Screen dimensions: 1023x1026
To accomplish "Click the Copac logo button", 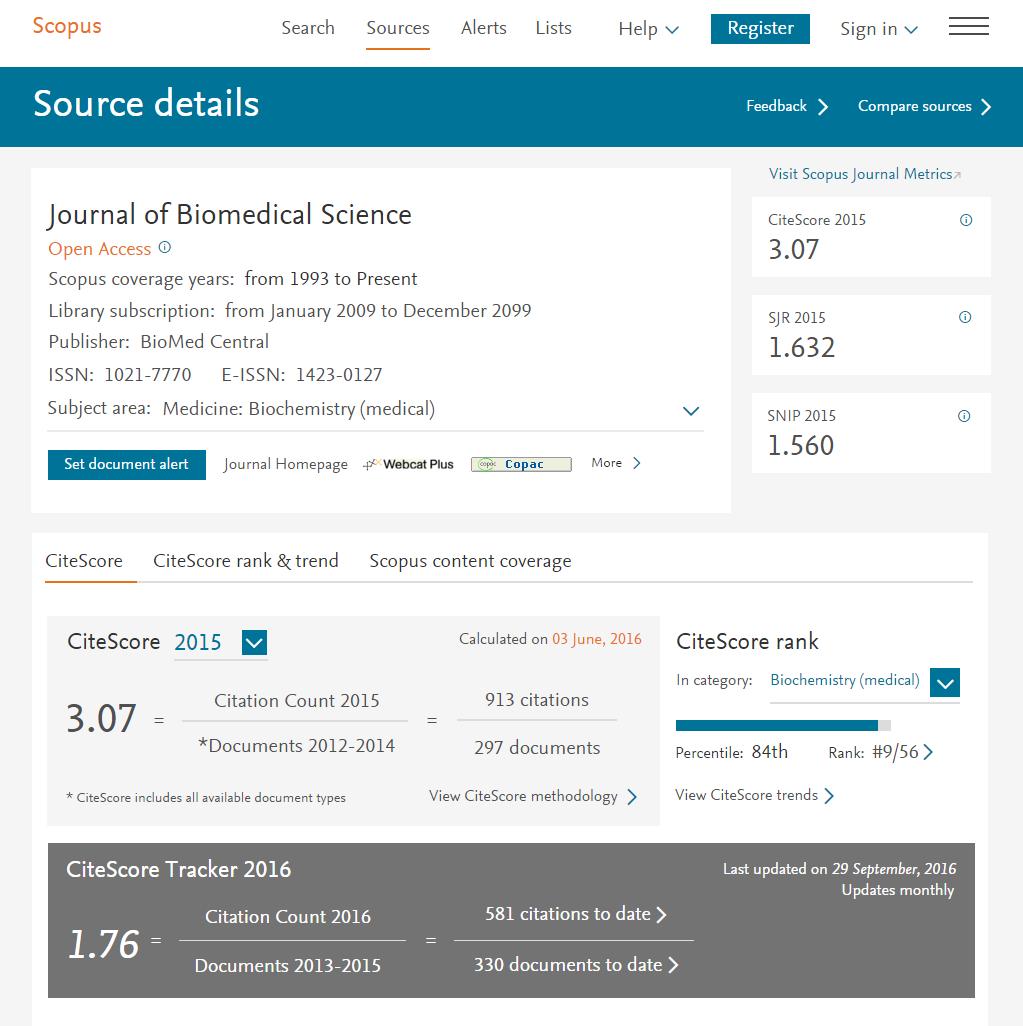I will click(521, 464).
